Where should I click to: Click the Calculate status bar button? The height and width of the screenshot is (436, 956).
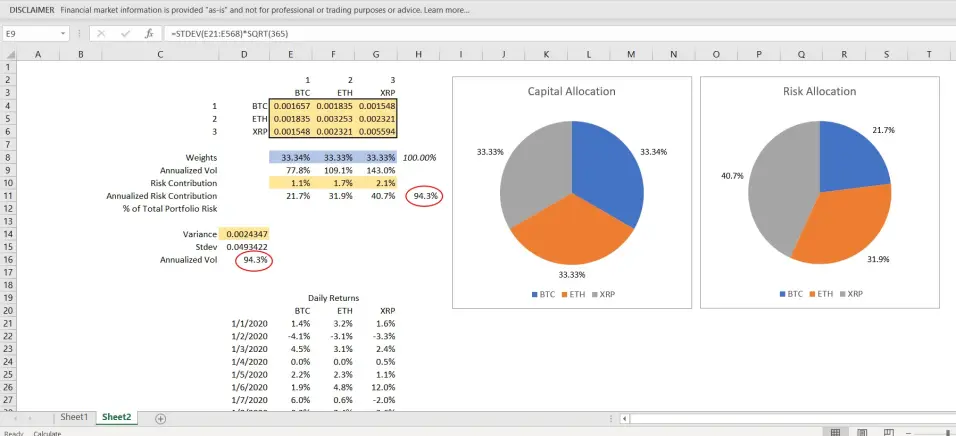coord(47,433)
